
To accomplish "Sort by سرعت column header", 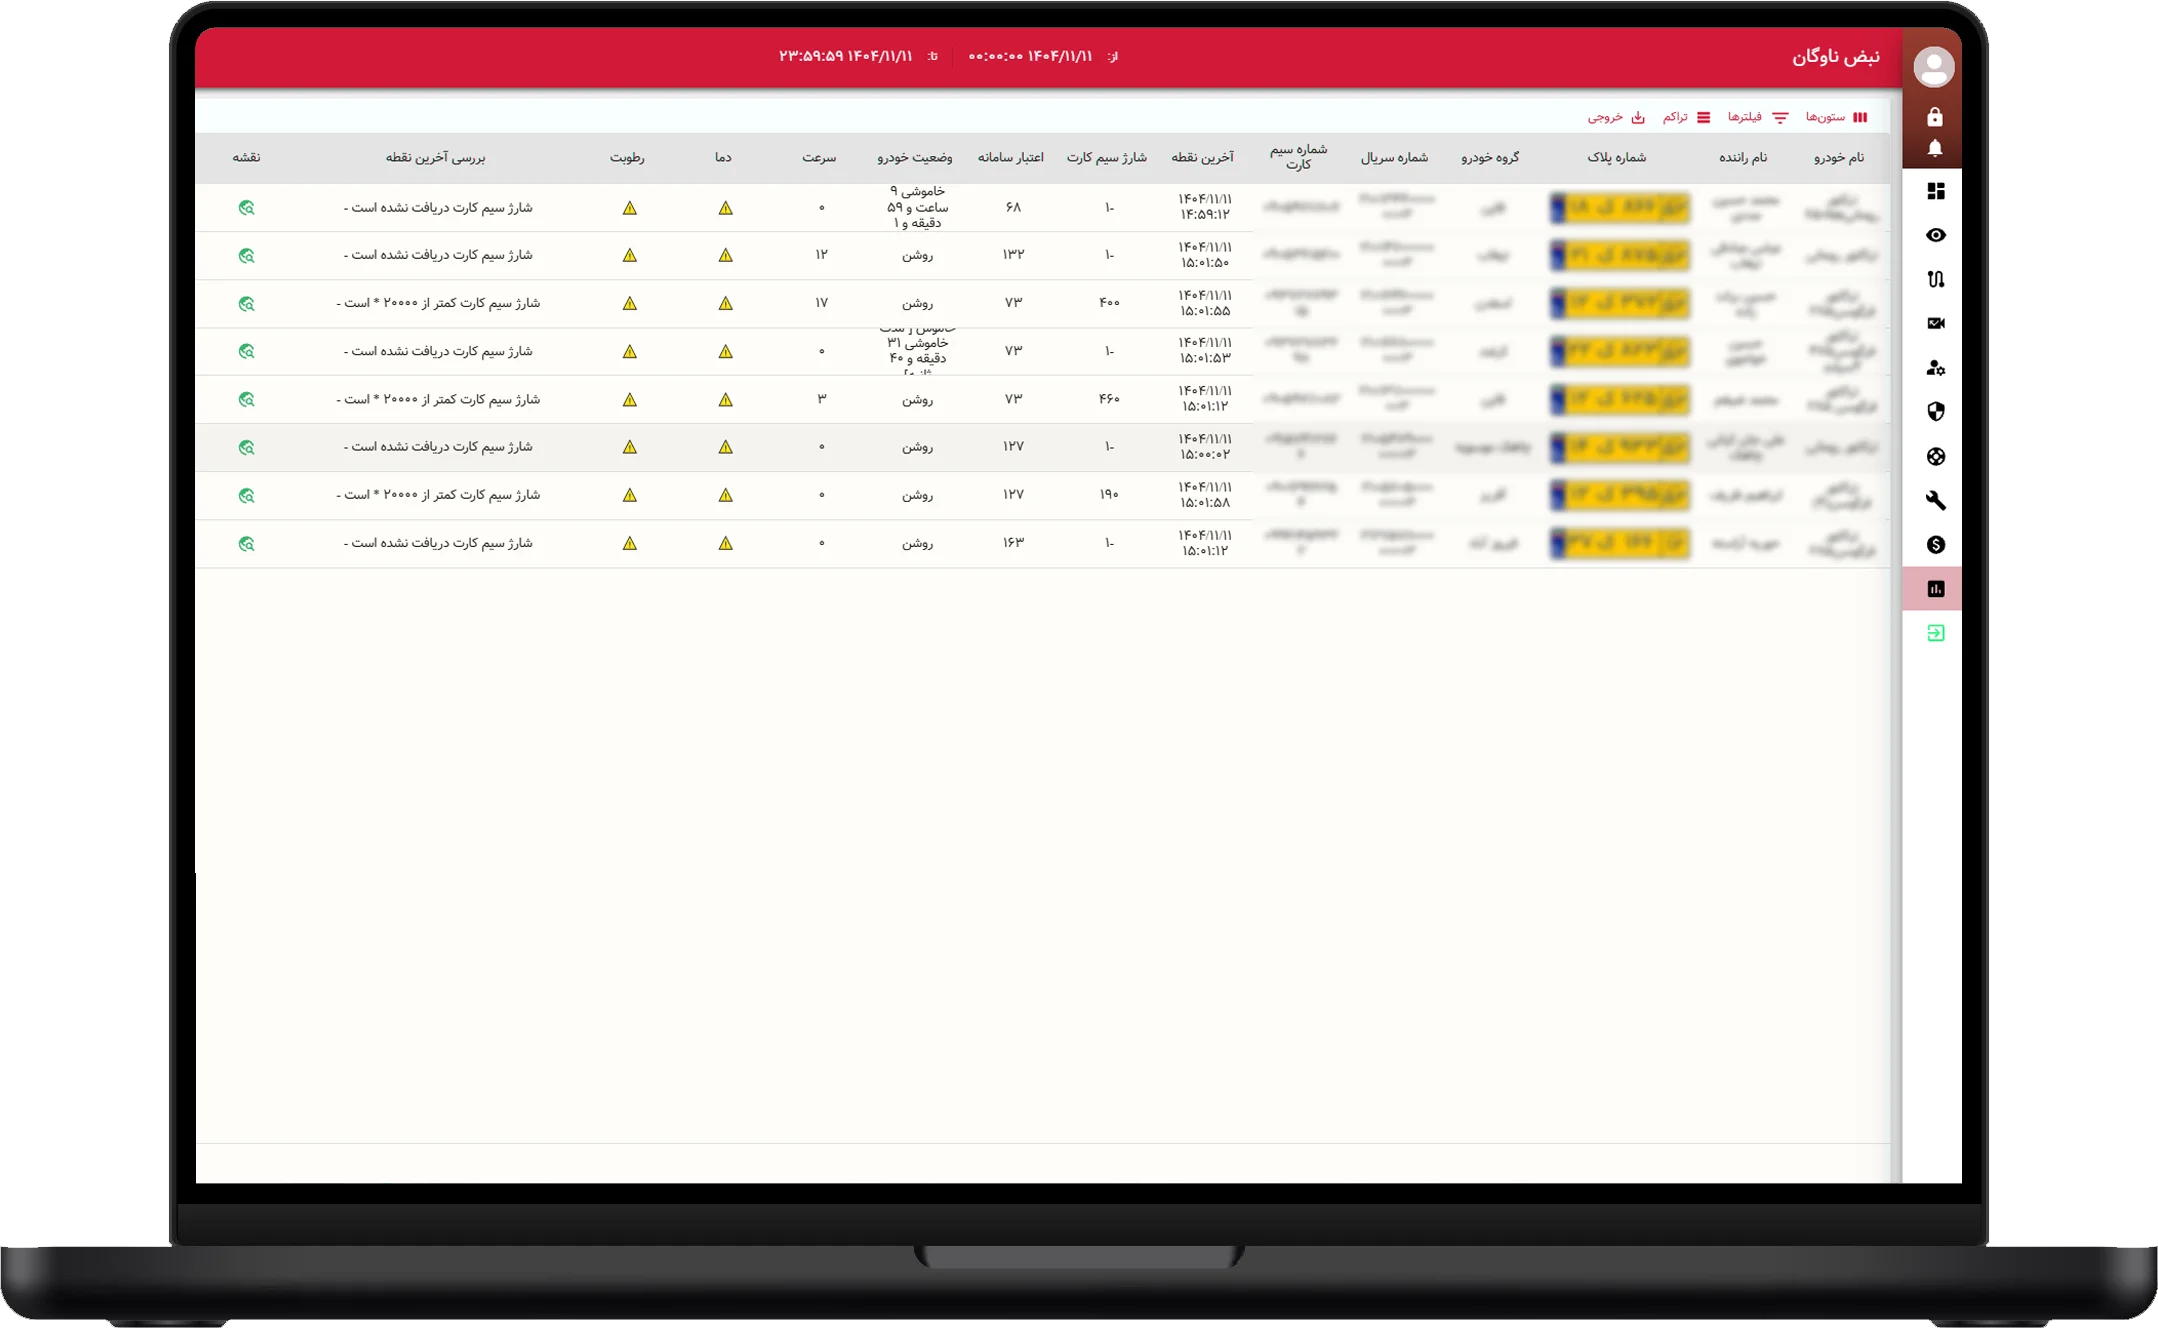I will pos(819,158).
